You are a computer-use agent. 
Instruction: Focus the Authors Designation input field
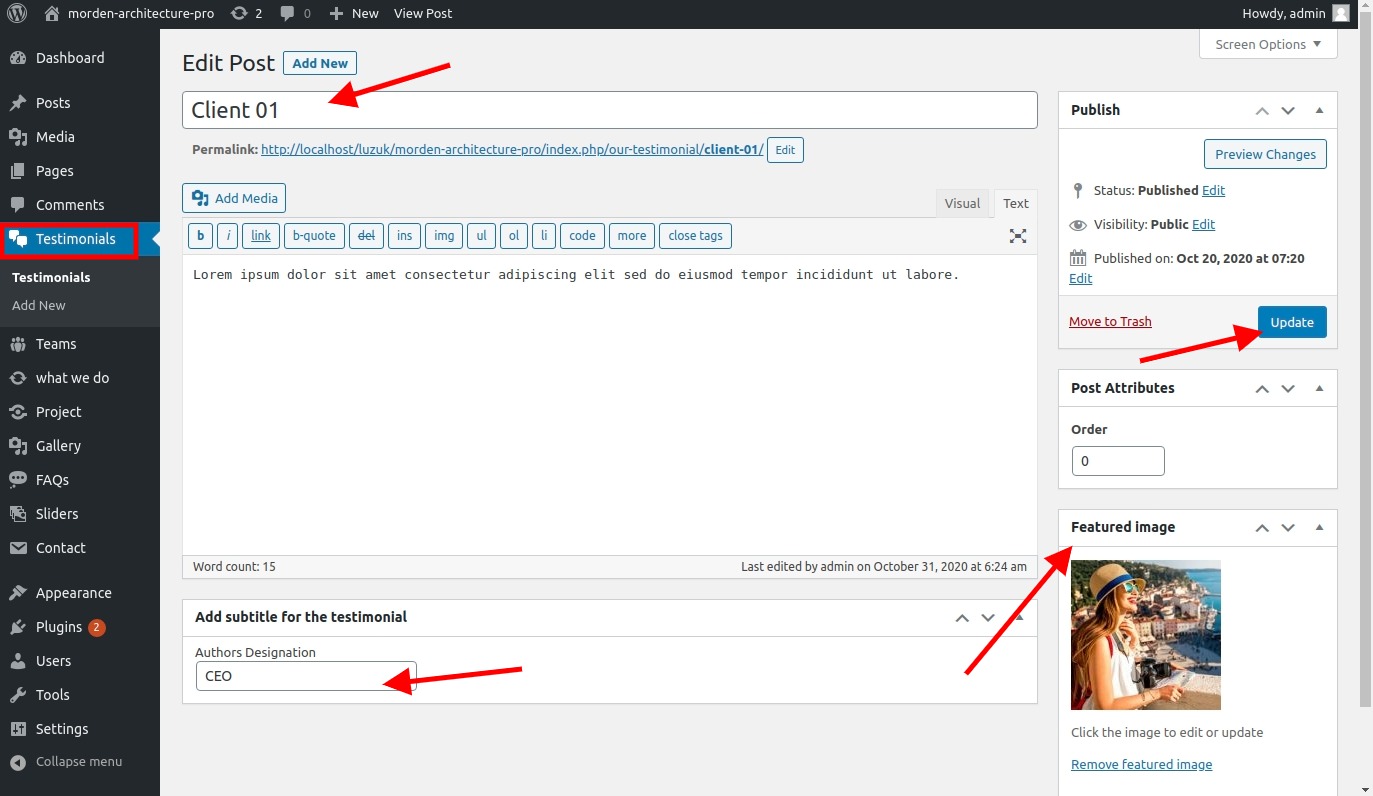(x=305, y=676)
